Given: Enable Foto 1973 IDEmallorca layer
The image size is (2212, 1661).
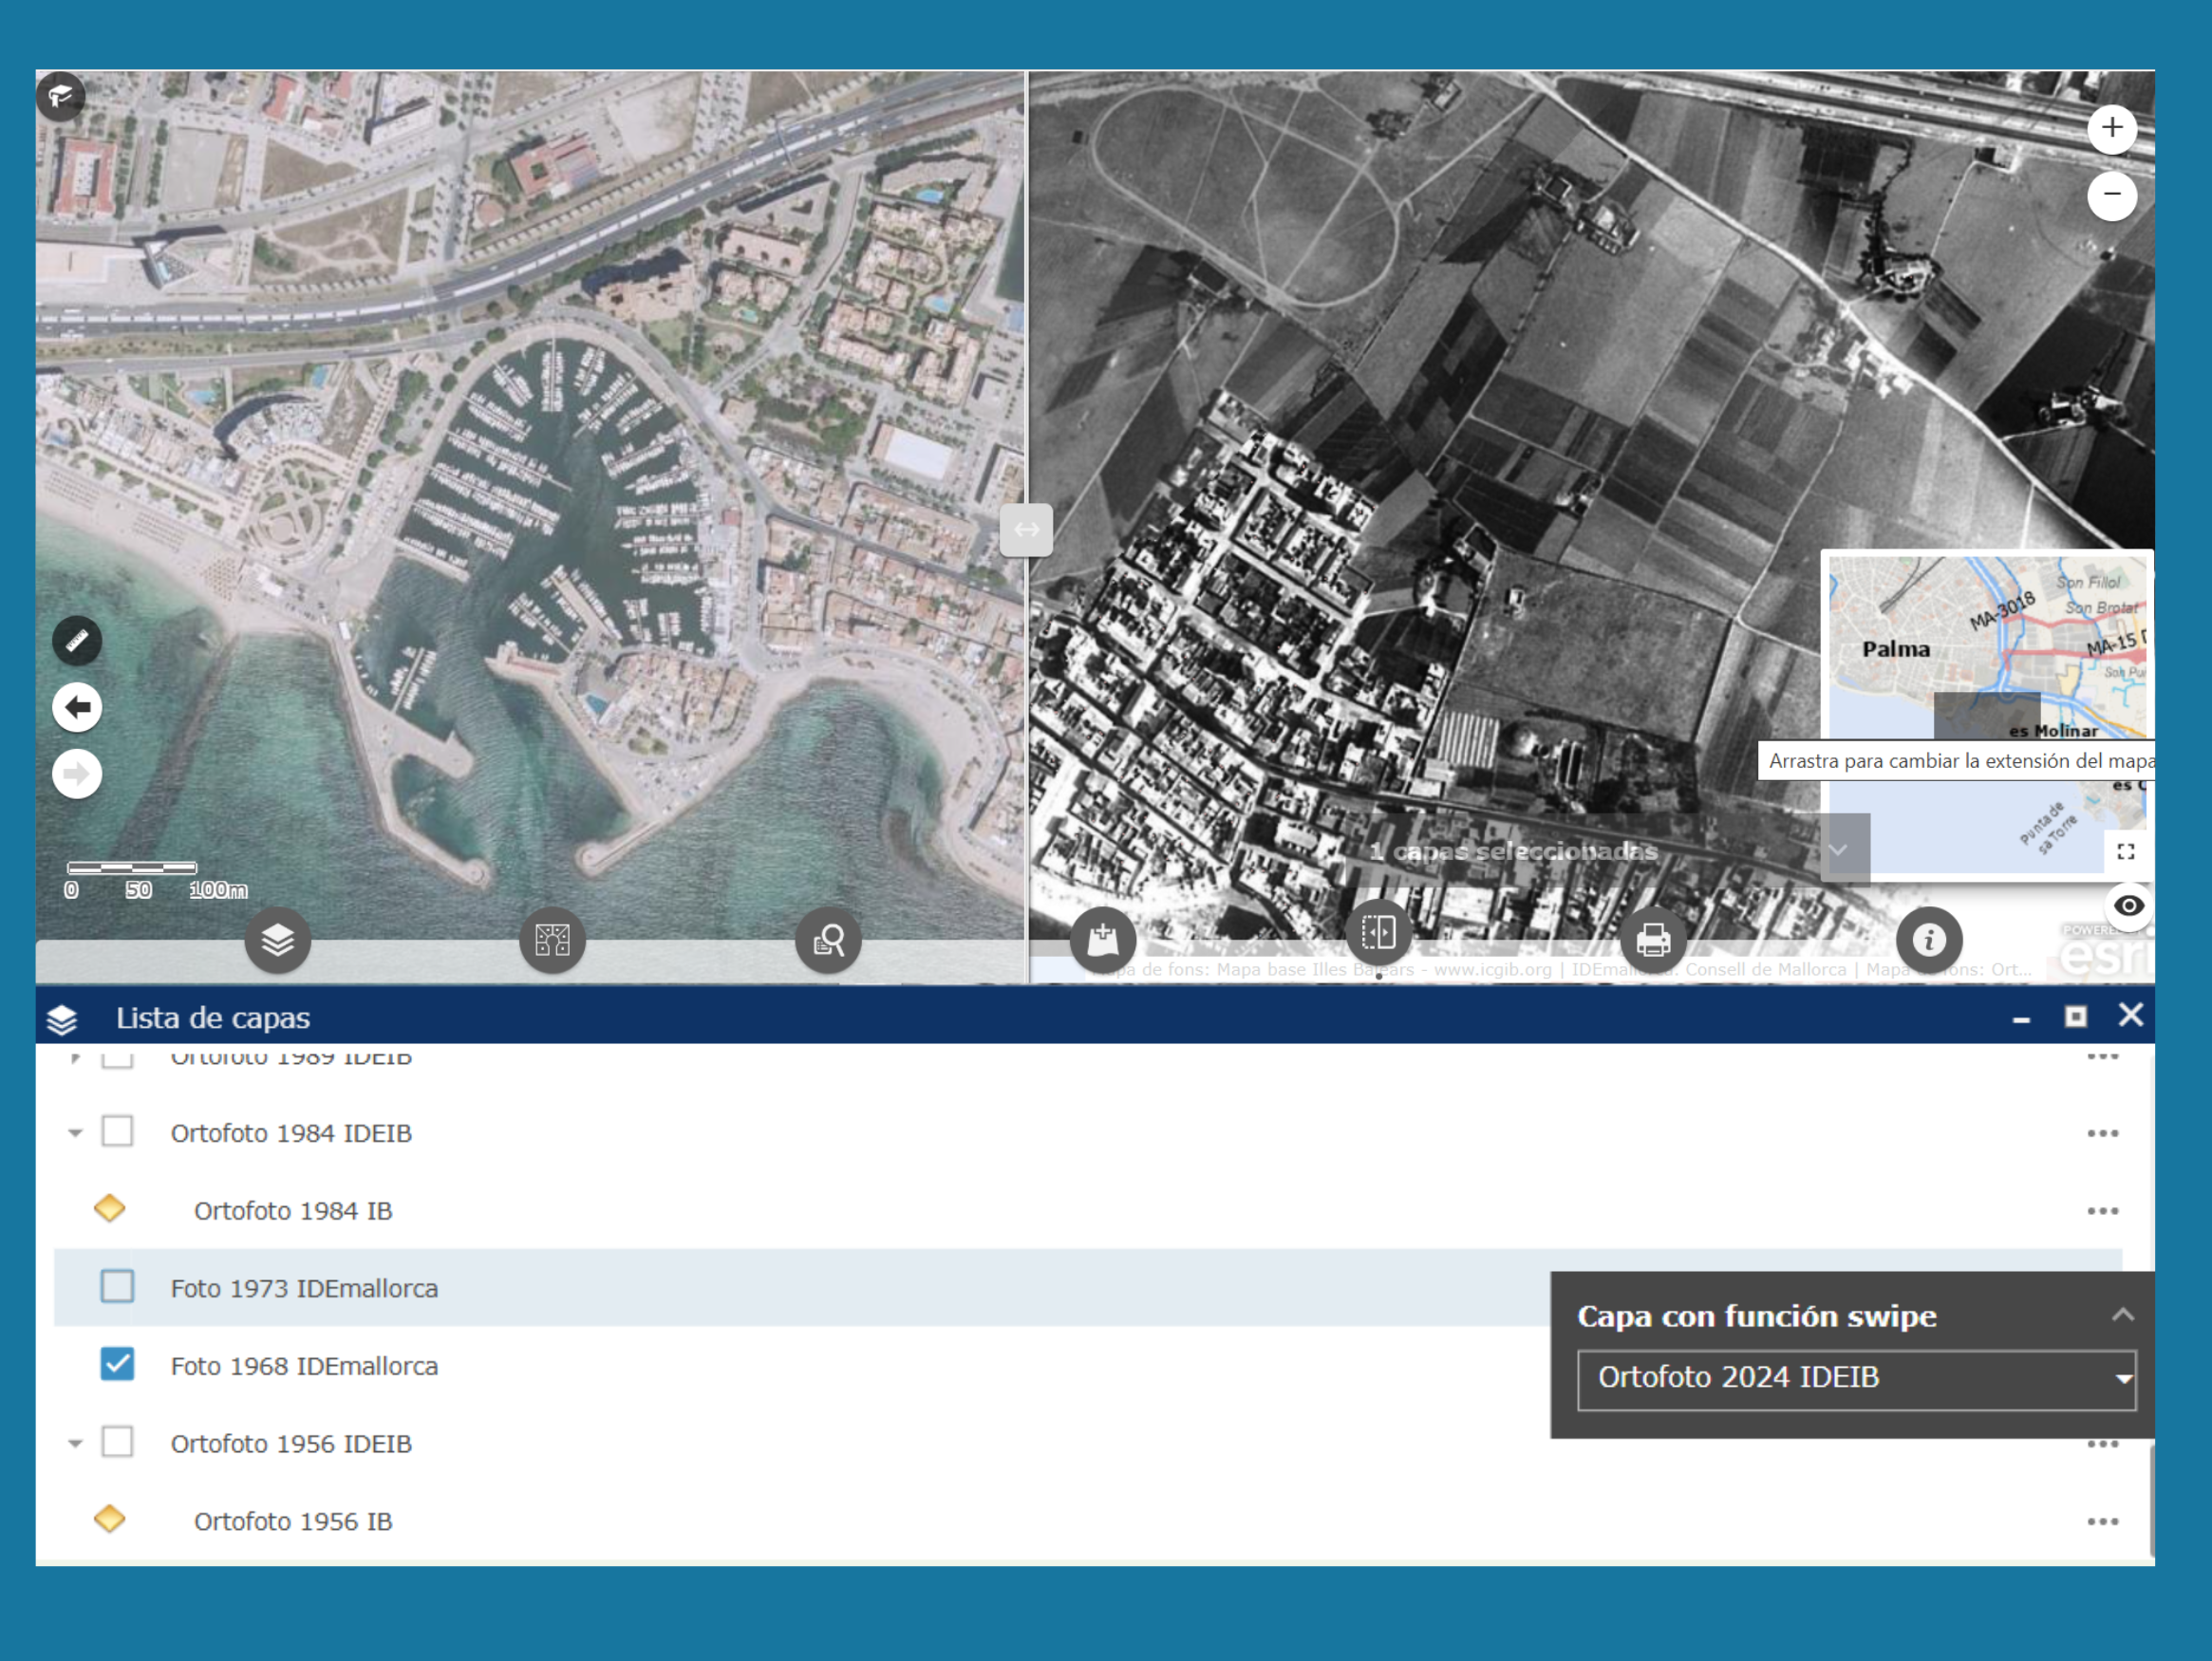Looking at the screenshot, I should 117,1287.
